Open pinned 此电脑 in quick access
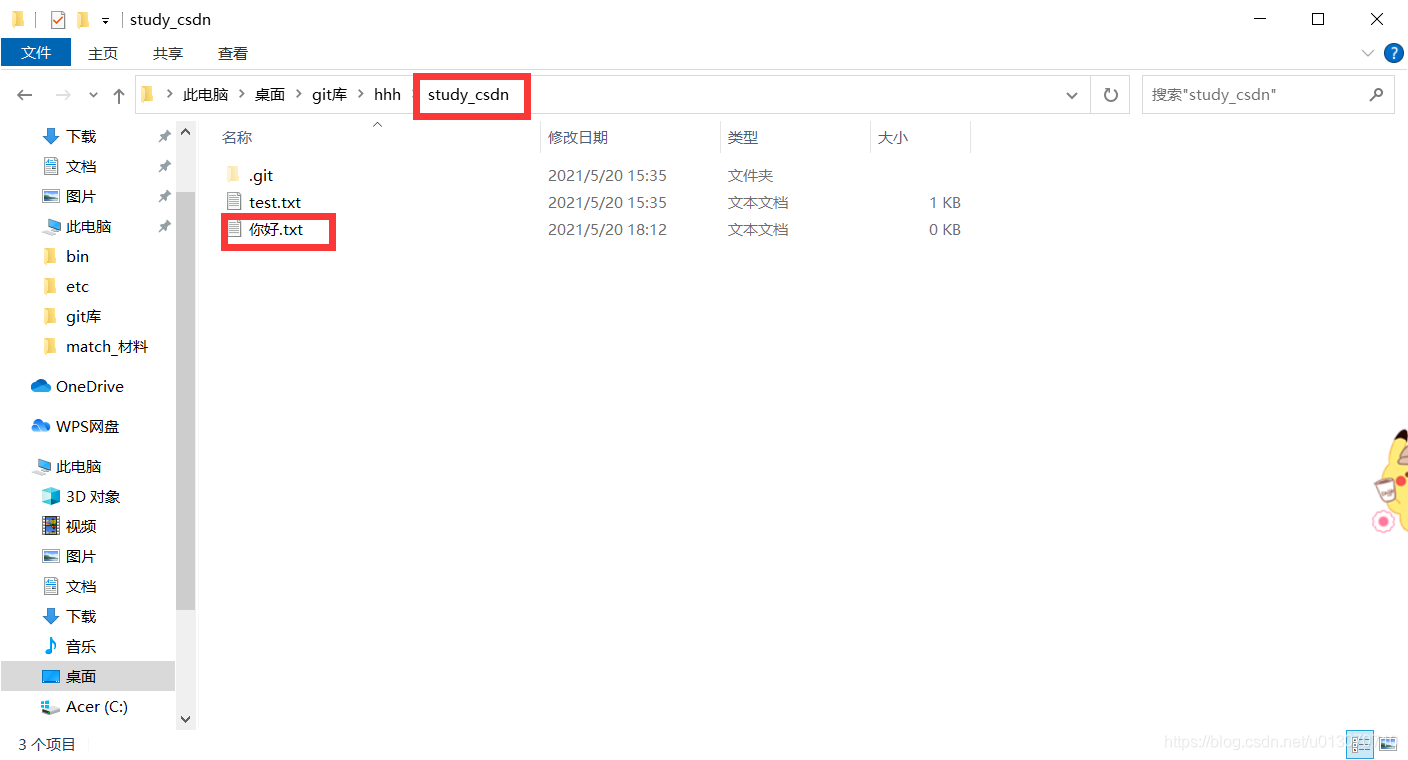Screen dimensions: 1408x760 (x=88, y=226)
